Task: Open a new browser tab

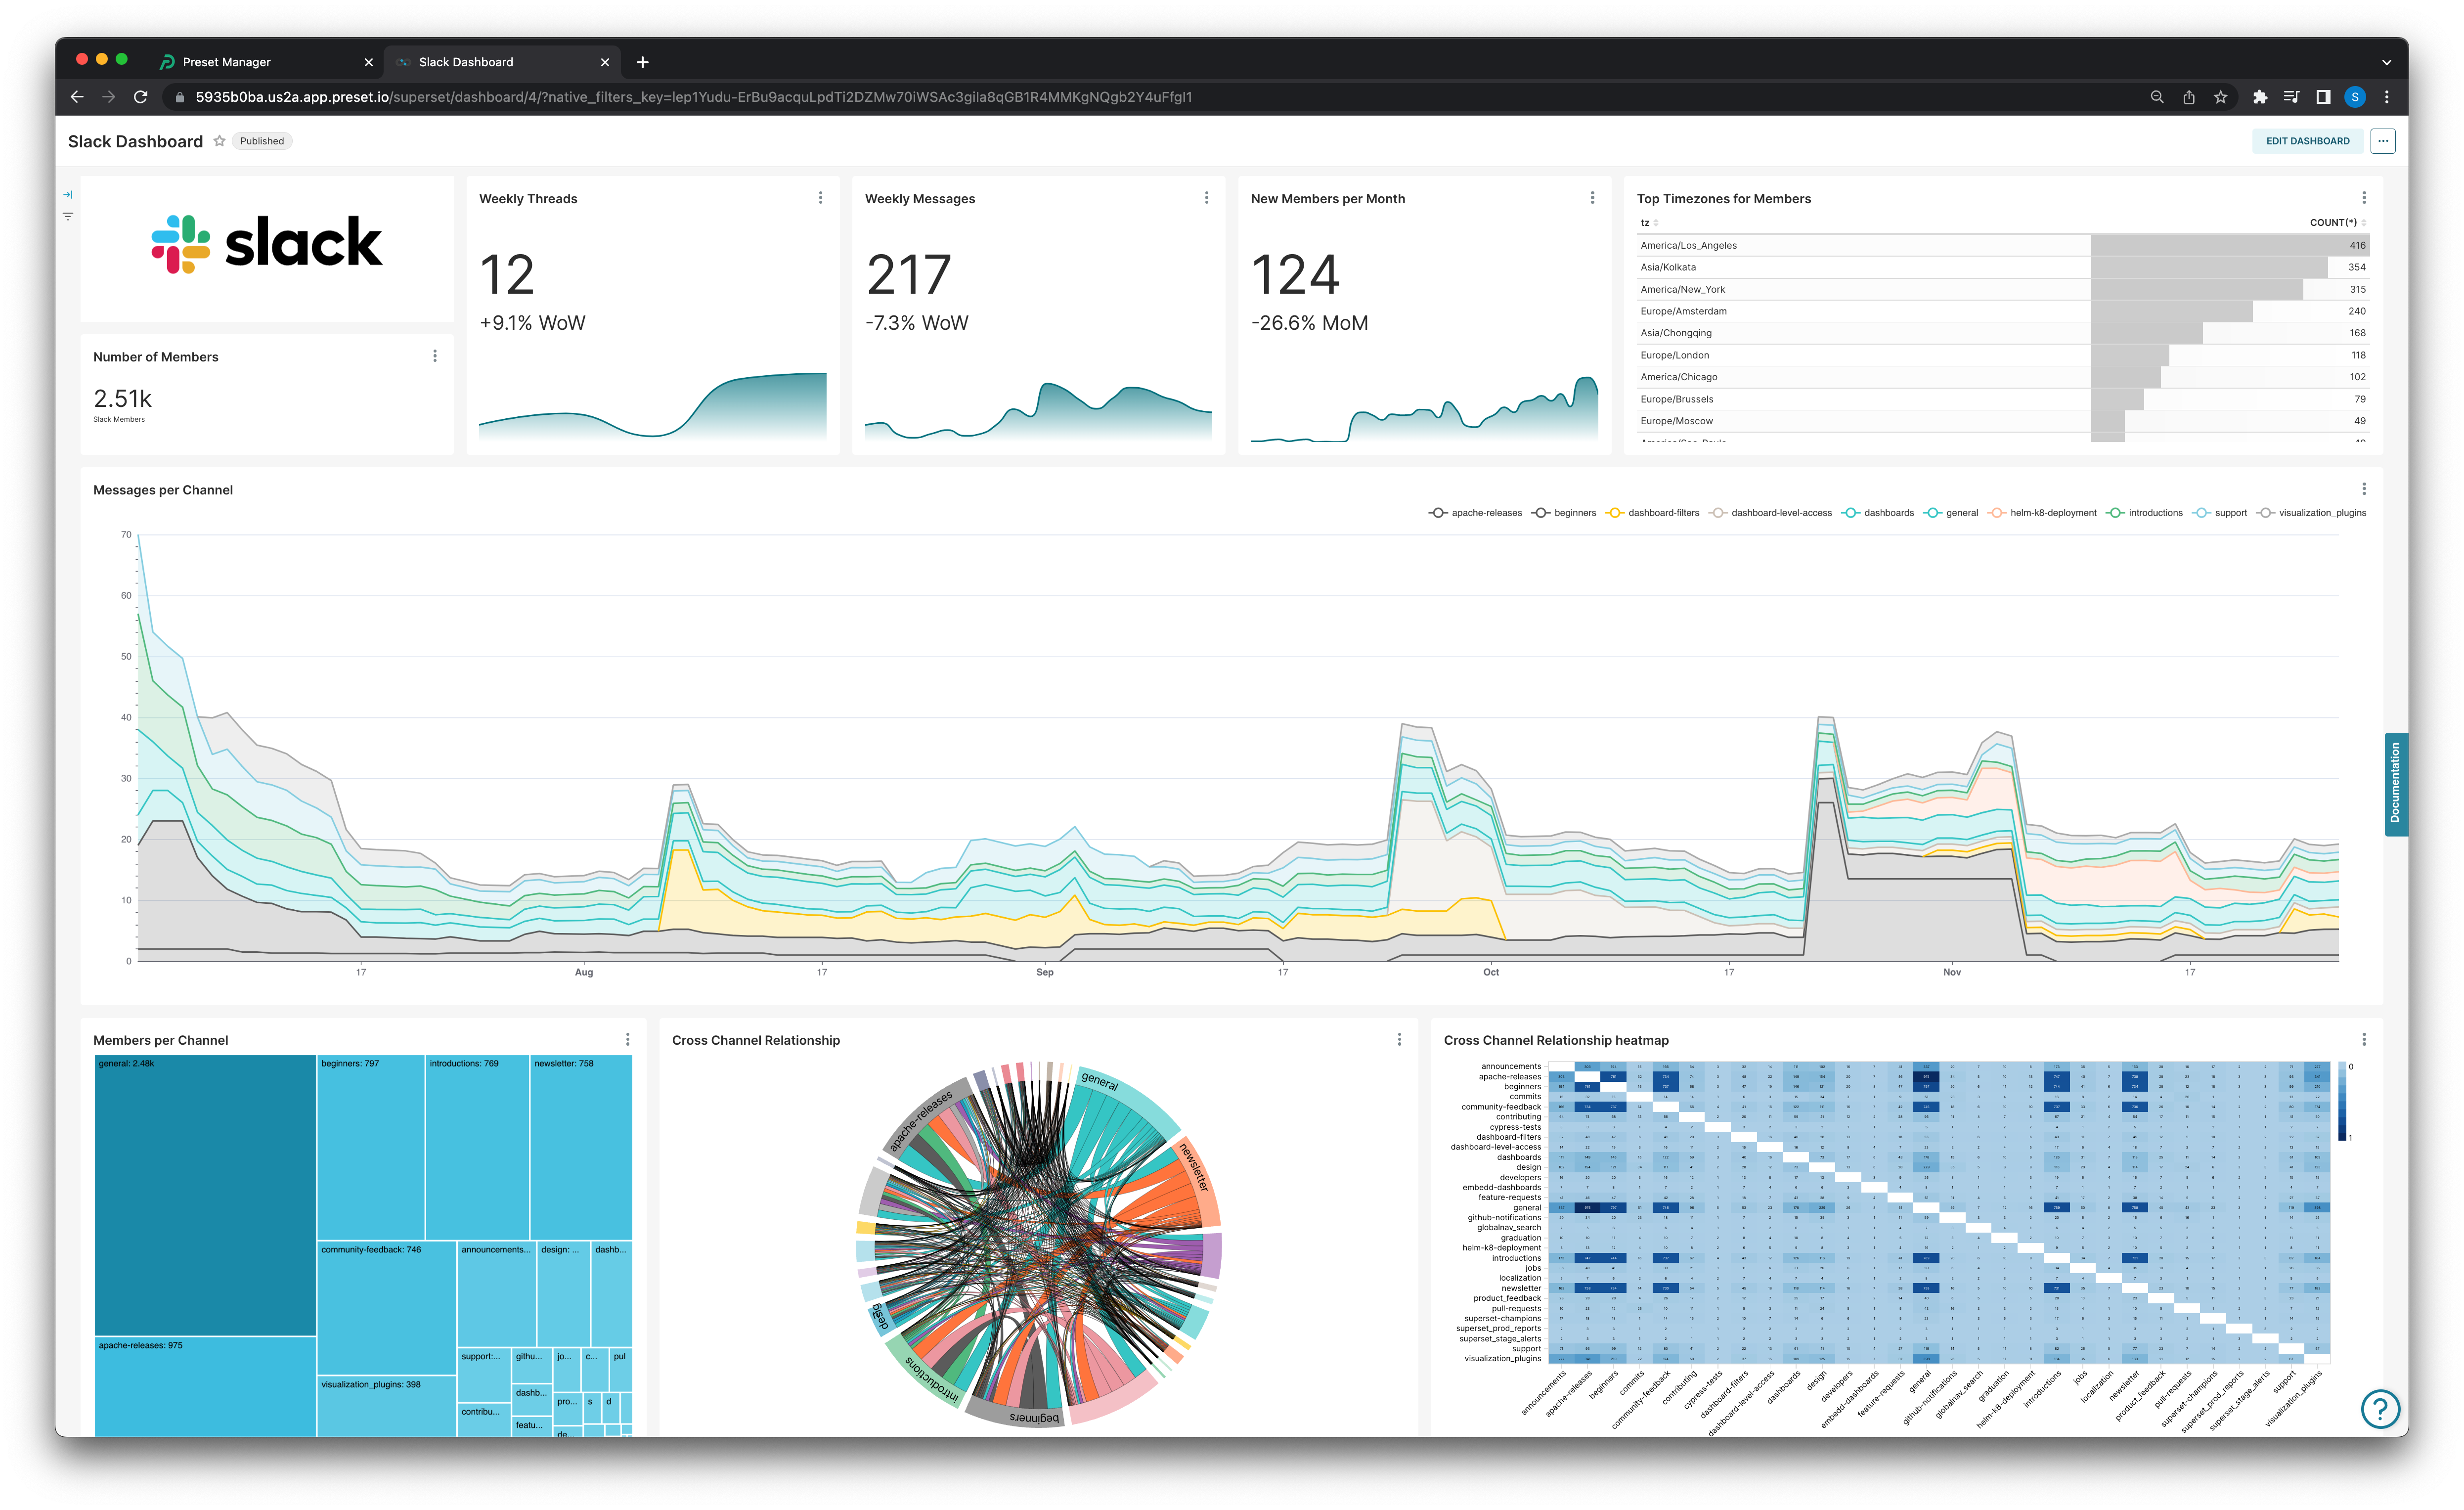Action: (642, 62)
